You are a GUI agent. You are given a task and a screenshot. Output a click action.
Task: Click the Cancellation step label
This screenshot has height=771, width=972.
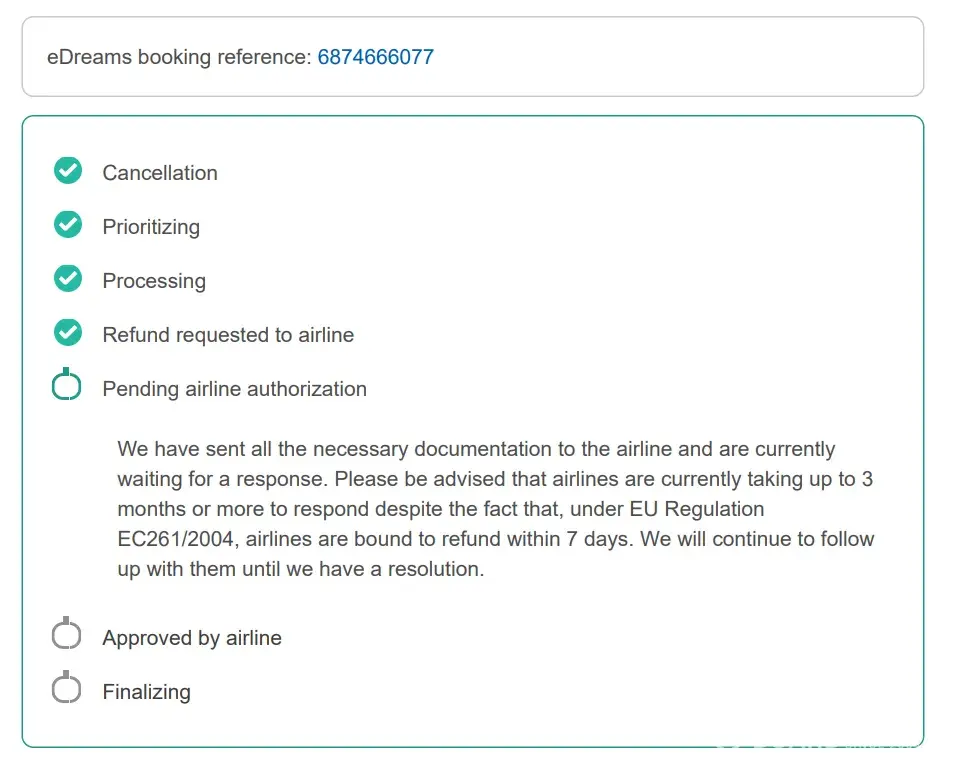[x=160, y=173]
